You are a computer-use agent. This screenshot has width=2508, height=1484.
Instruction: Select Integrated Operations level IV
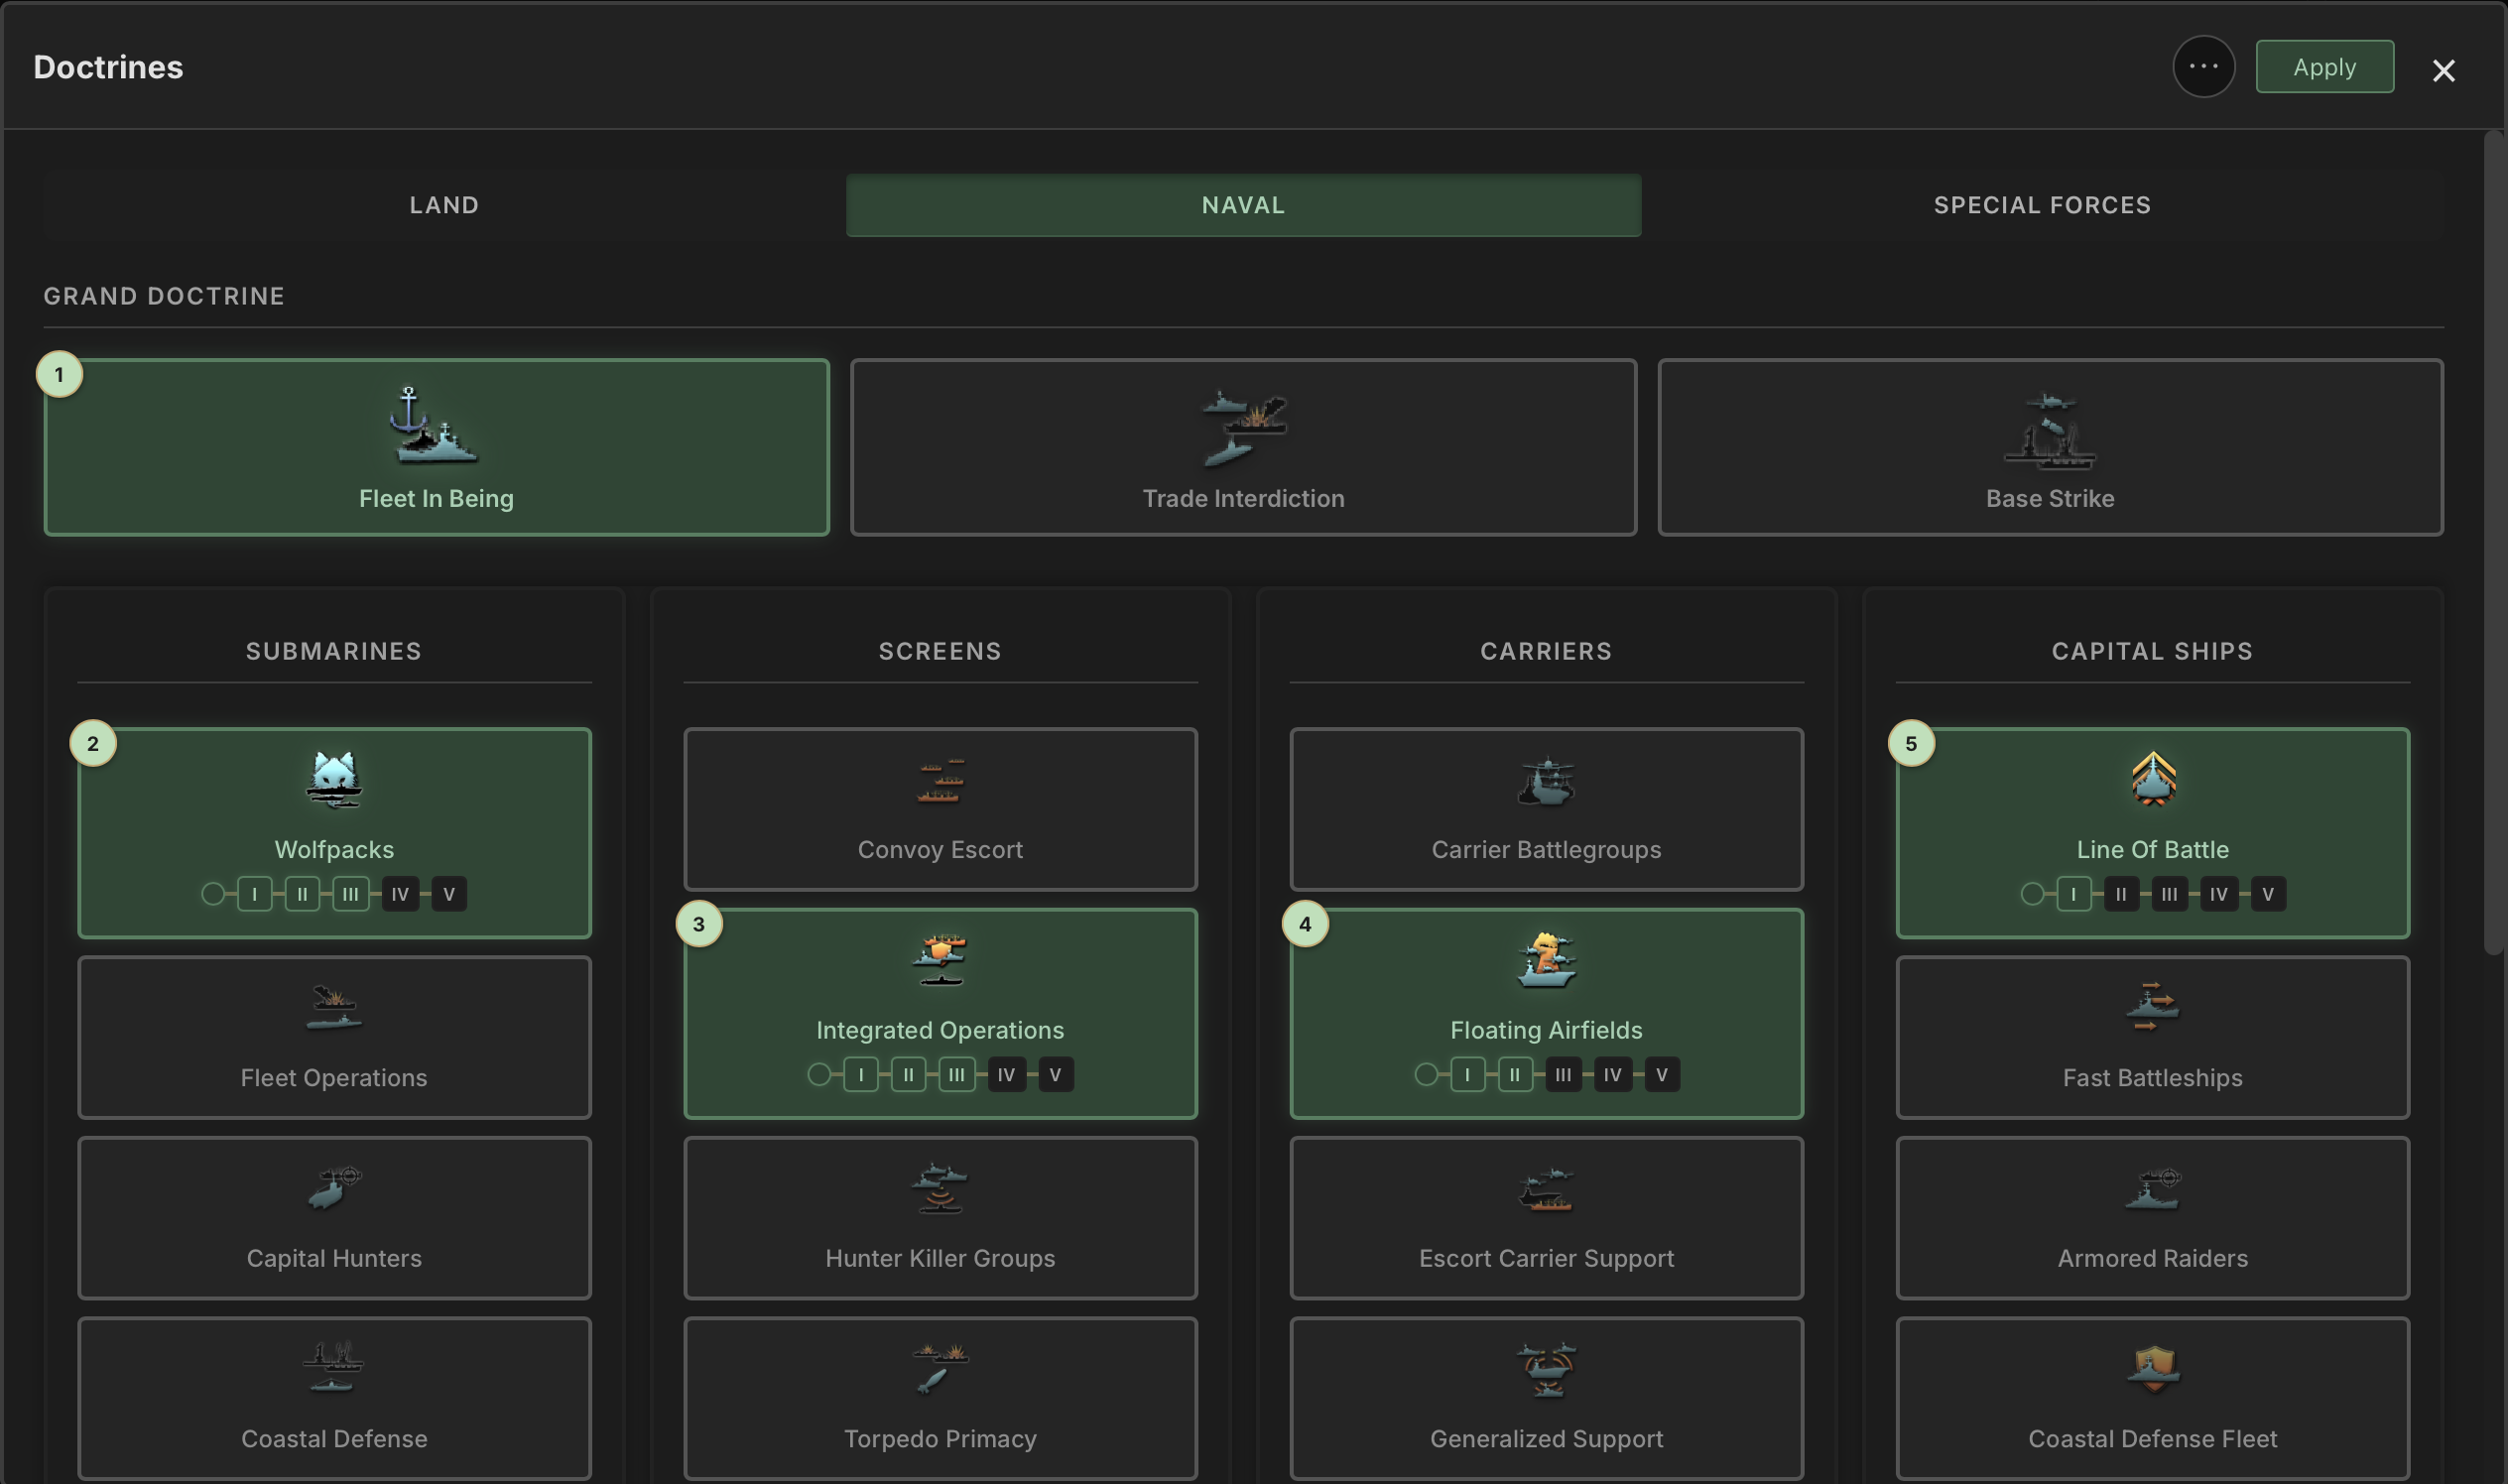(1006, 1075)
